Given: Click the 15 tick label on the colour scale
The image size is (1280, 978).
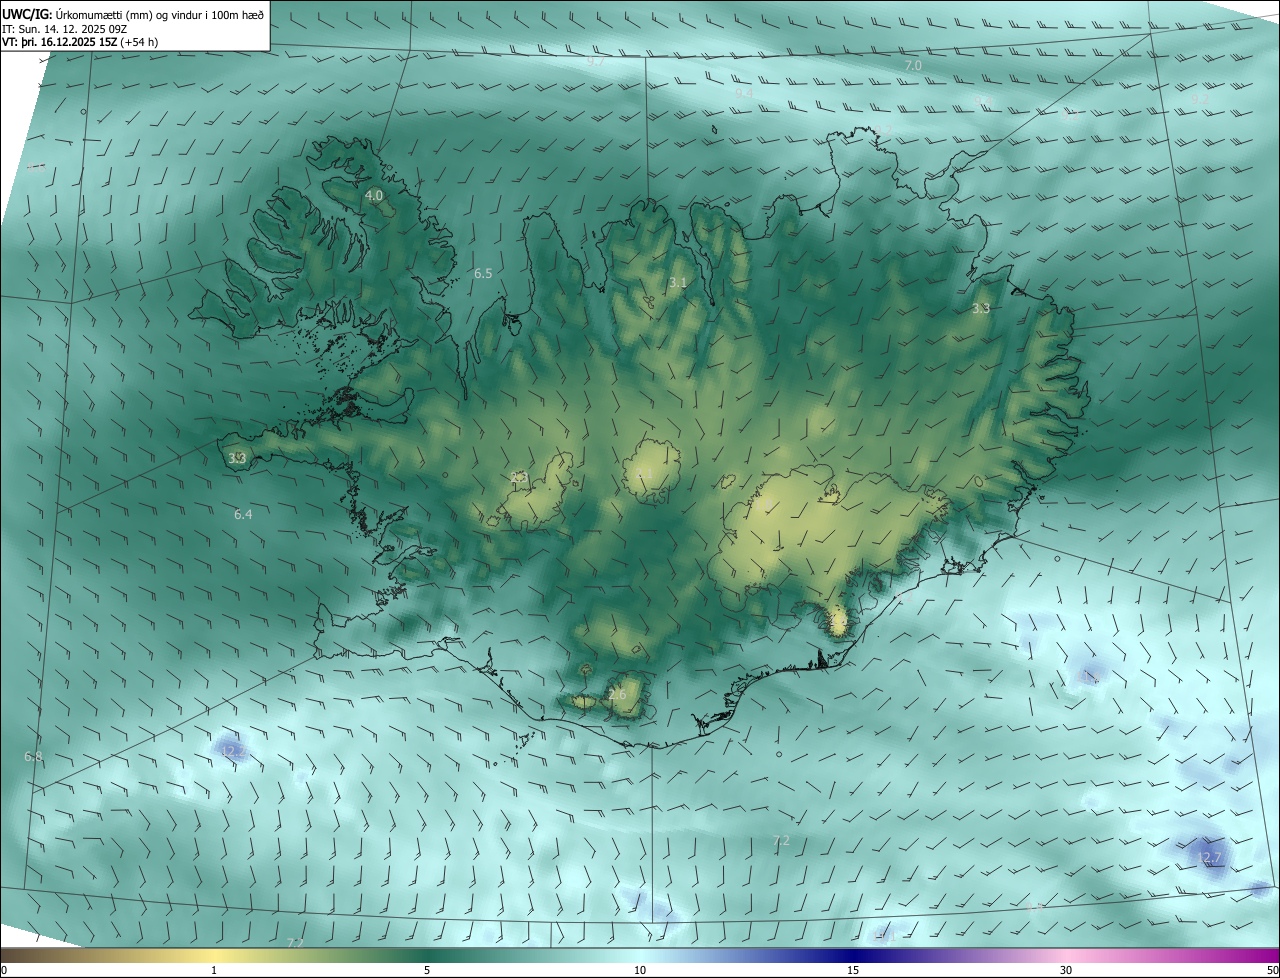Looking at the screenshot, I should pos(853,971).
